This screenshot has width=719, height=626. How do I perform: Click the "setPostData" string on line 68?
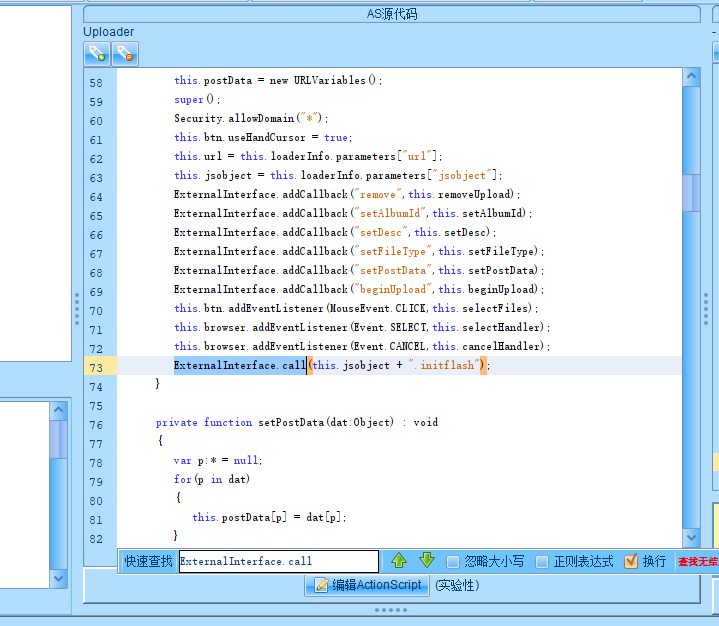[x=393, y=271]
